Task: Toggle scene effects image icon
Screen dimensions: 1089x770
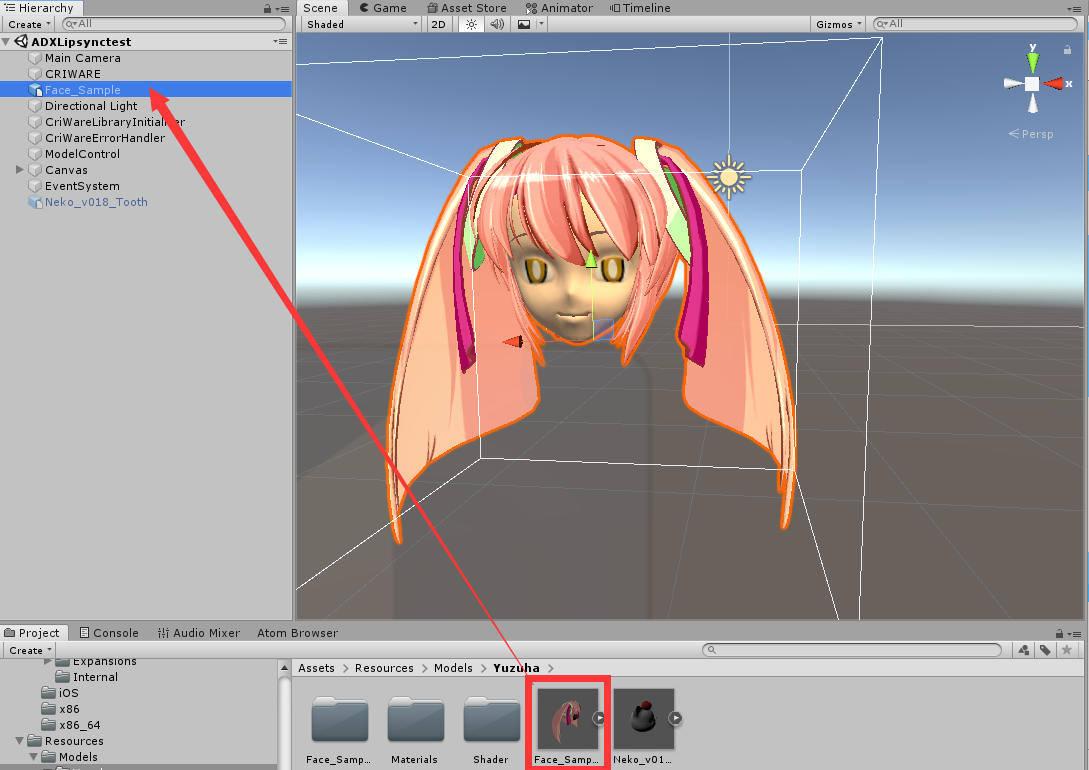Action: (524, 24)
